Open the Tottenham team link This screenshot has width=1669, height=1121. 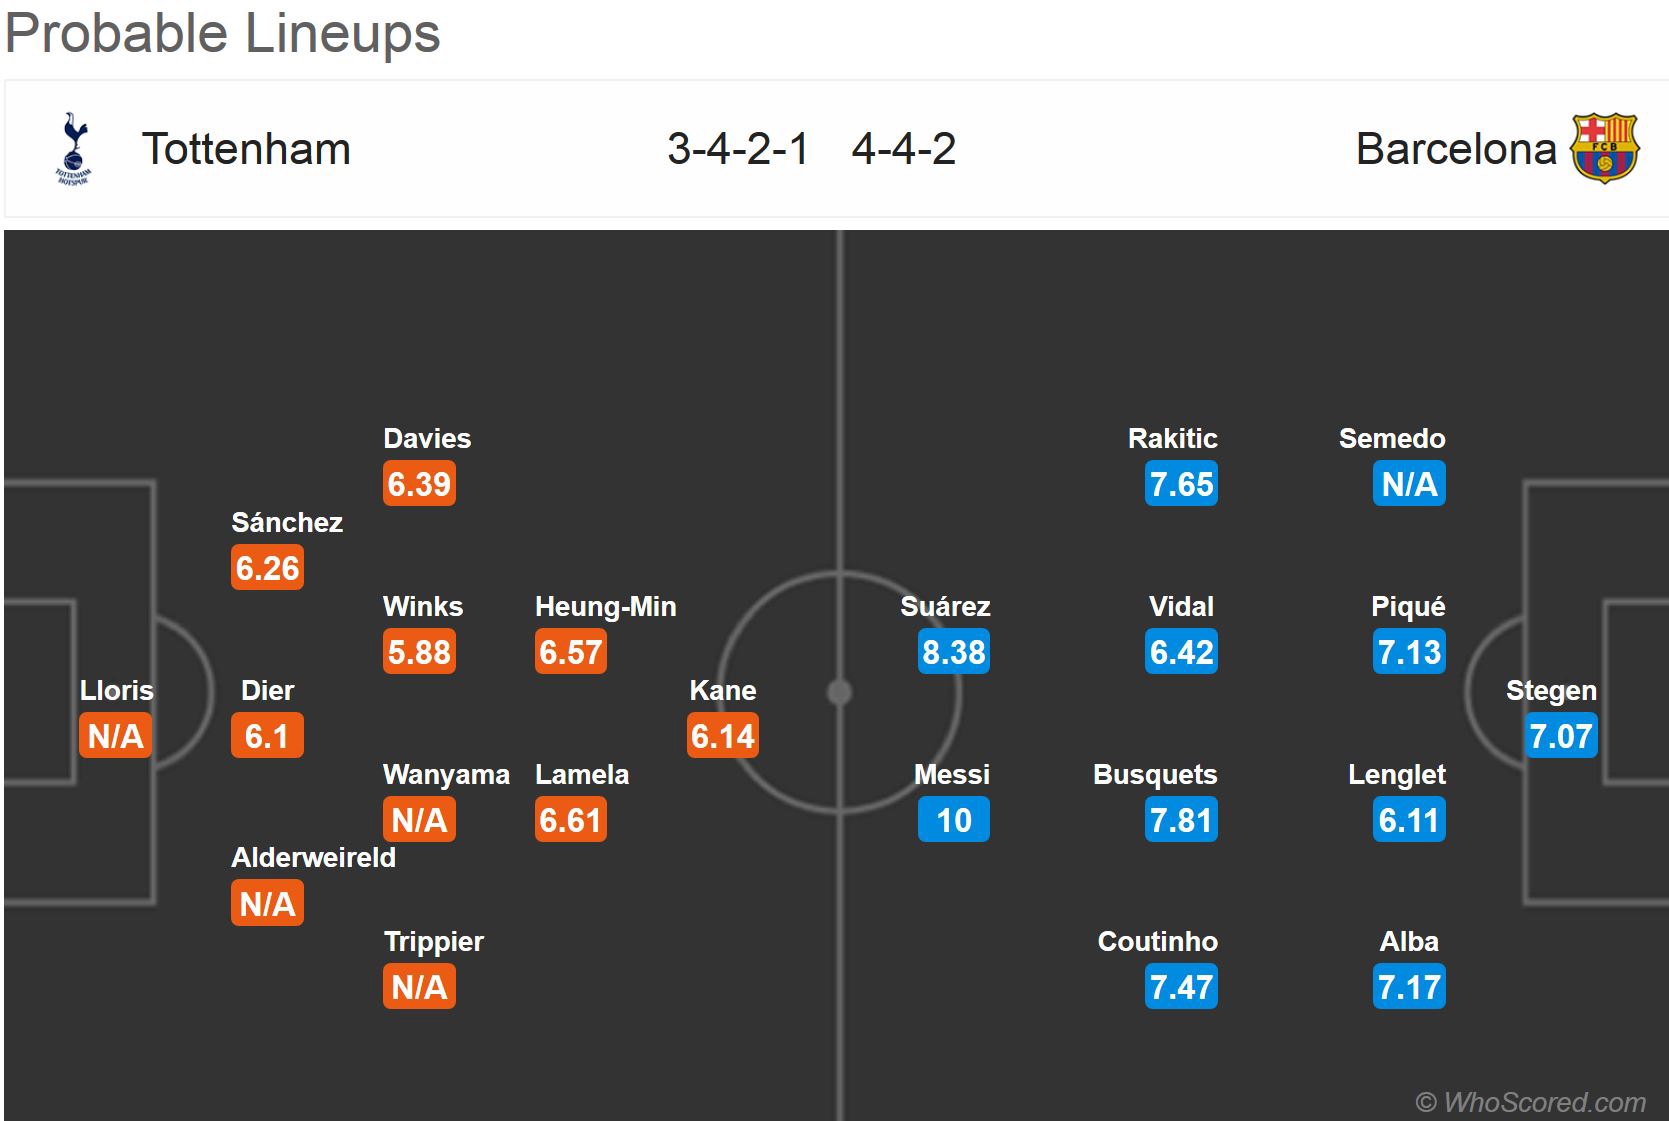(246, 149)
